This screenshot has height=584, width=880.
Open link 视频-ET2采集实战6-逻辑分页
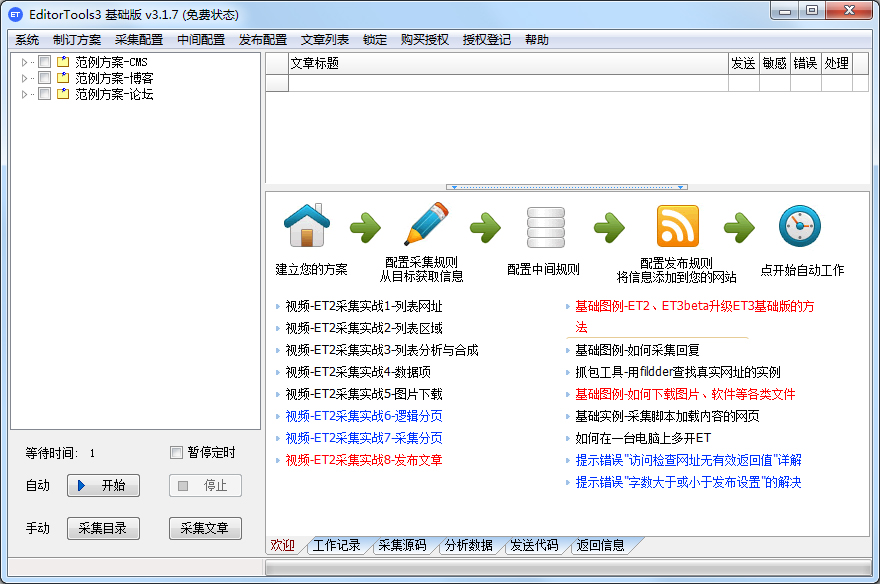(x=364, y=416)
